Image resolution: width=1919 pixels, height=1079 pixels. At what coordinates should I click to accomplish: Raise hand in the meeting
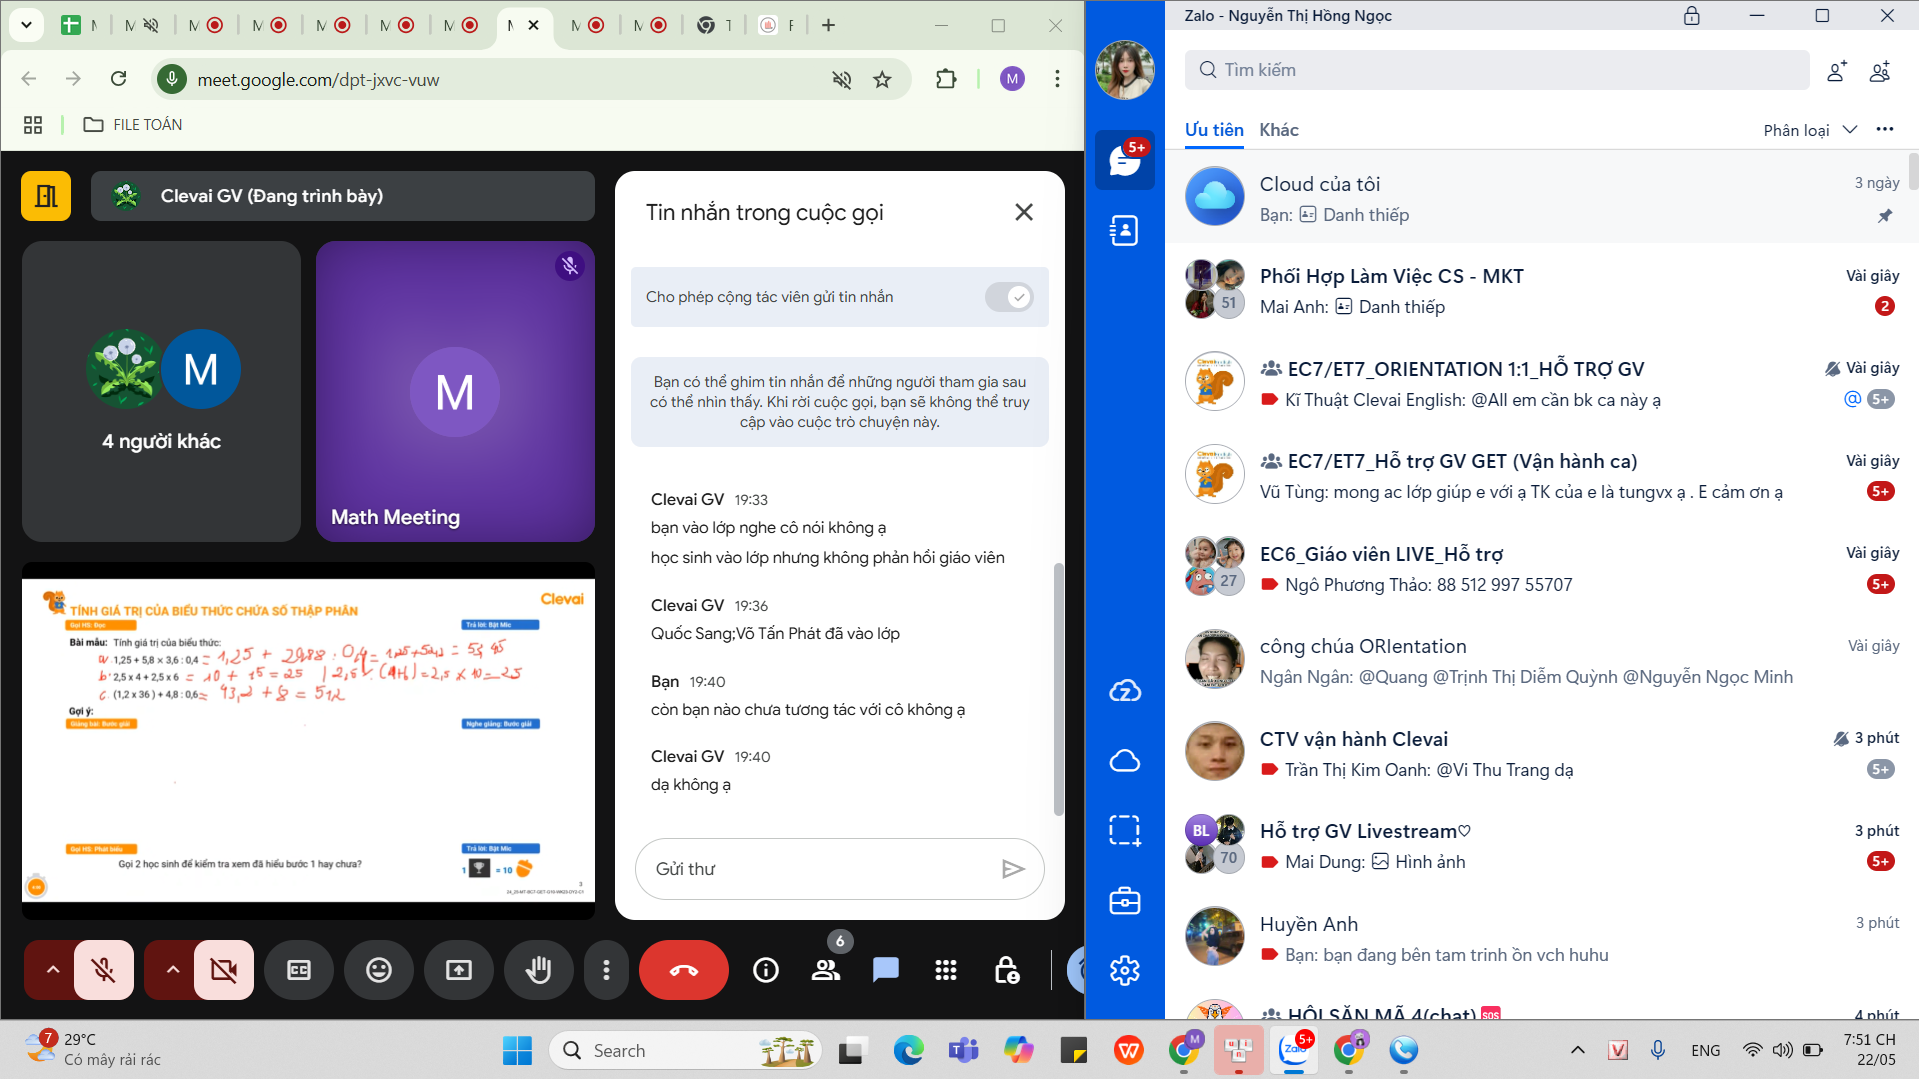(539, 970)
